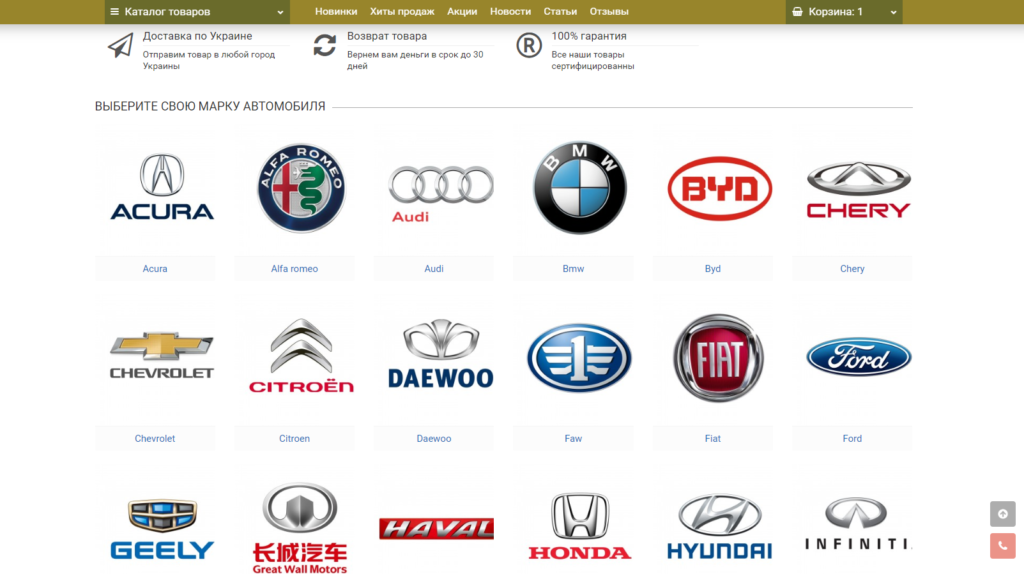Pick the Hyundai brand logo
1024x574 pixels.
pyautogui.click(x=720, y=526)
